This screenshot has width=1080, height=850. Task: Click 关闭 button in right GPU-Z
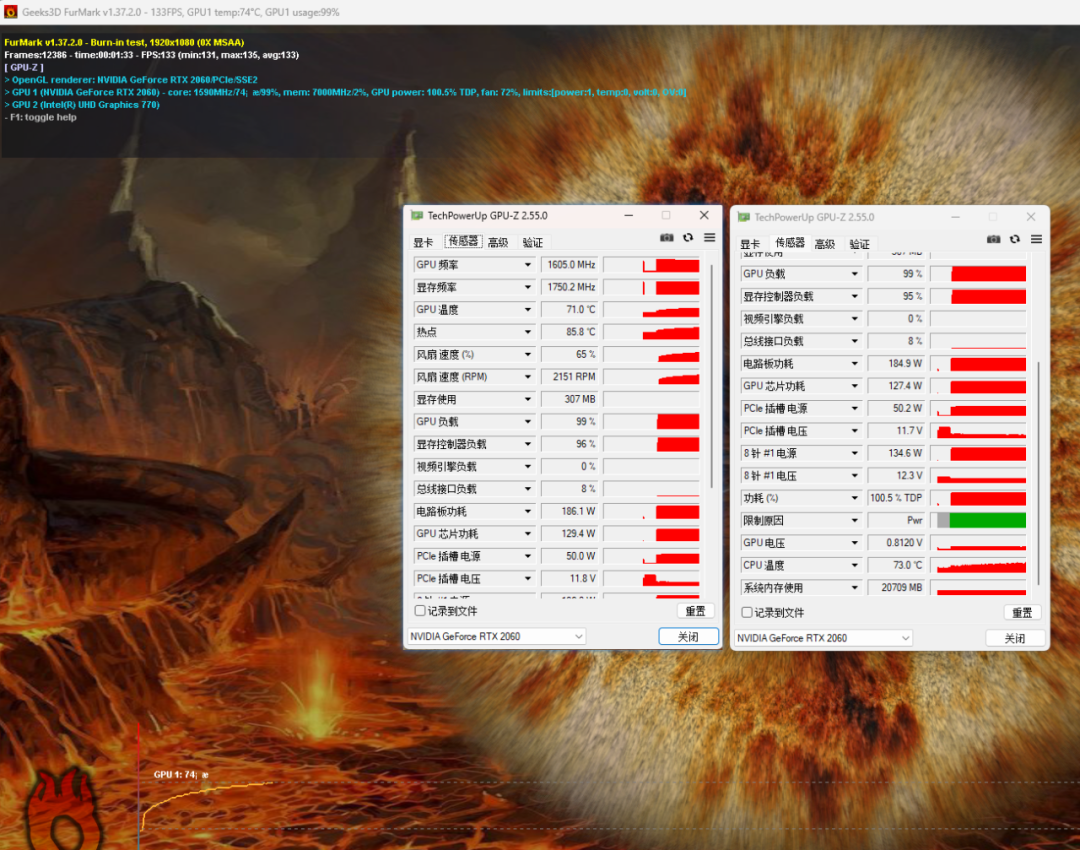(1015, 638)
